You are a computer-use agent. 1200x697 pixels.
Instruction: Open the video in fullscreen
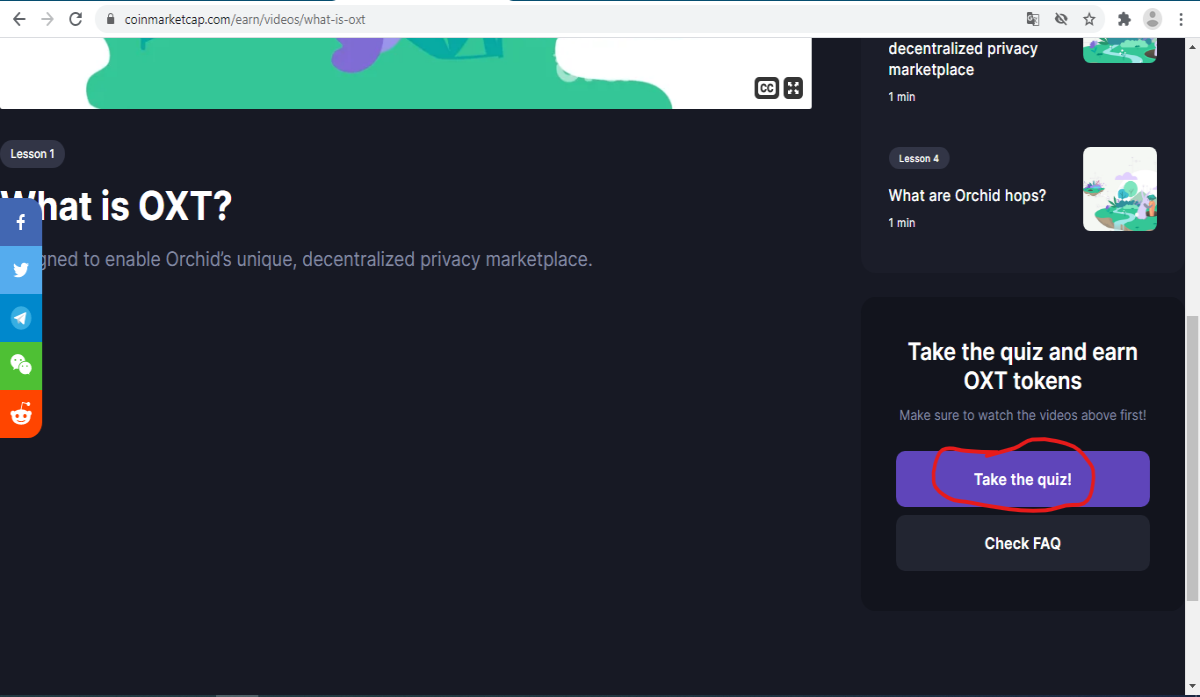tap(793, 88)
